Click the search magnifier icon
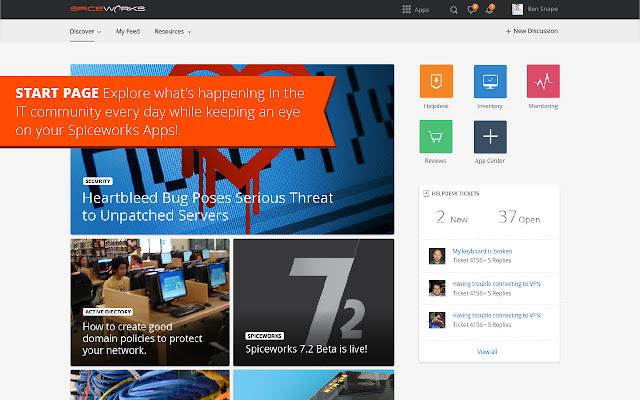Image resolution: width=640 pixels, height=400 pixels. click(x=453, y=9)
